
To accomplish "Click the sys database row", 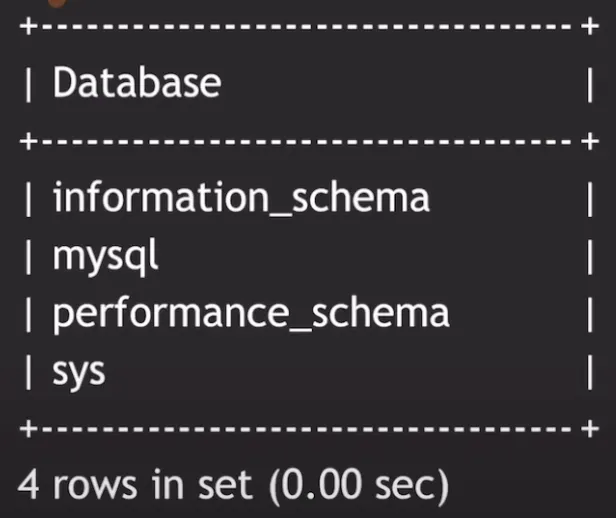I will pos(79,373).
